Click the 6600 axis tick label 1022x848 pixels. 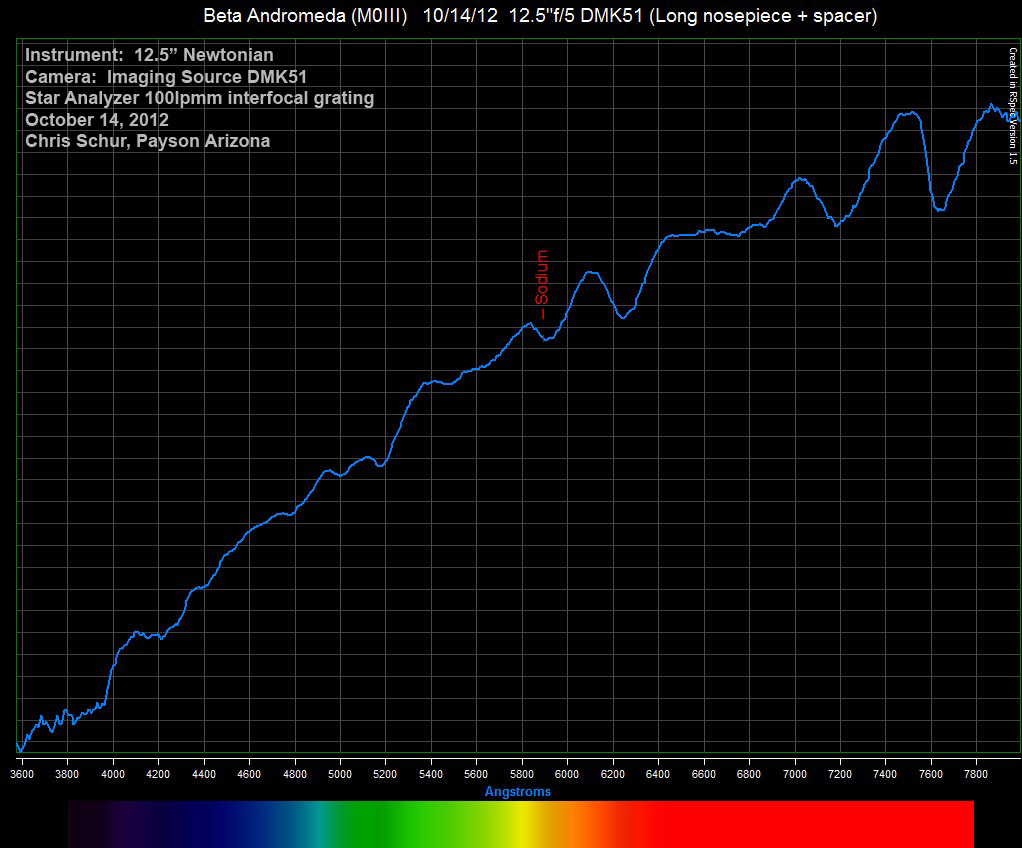[704, 774]
